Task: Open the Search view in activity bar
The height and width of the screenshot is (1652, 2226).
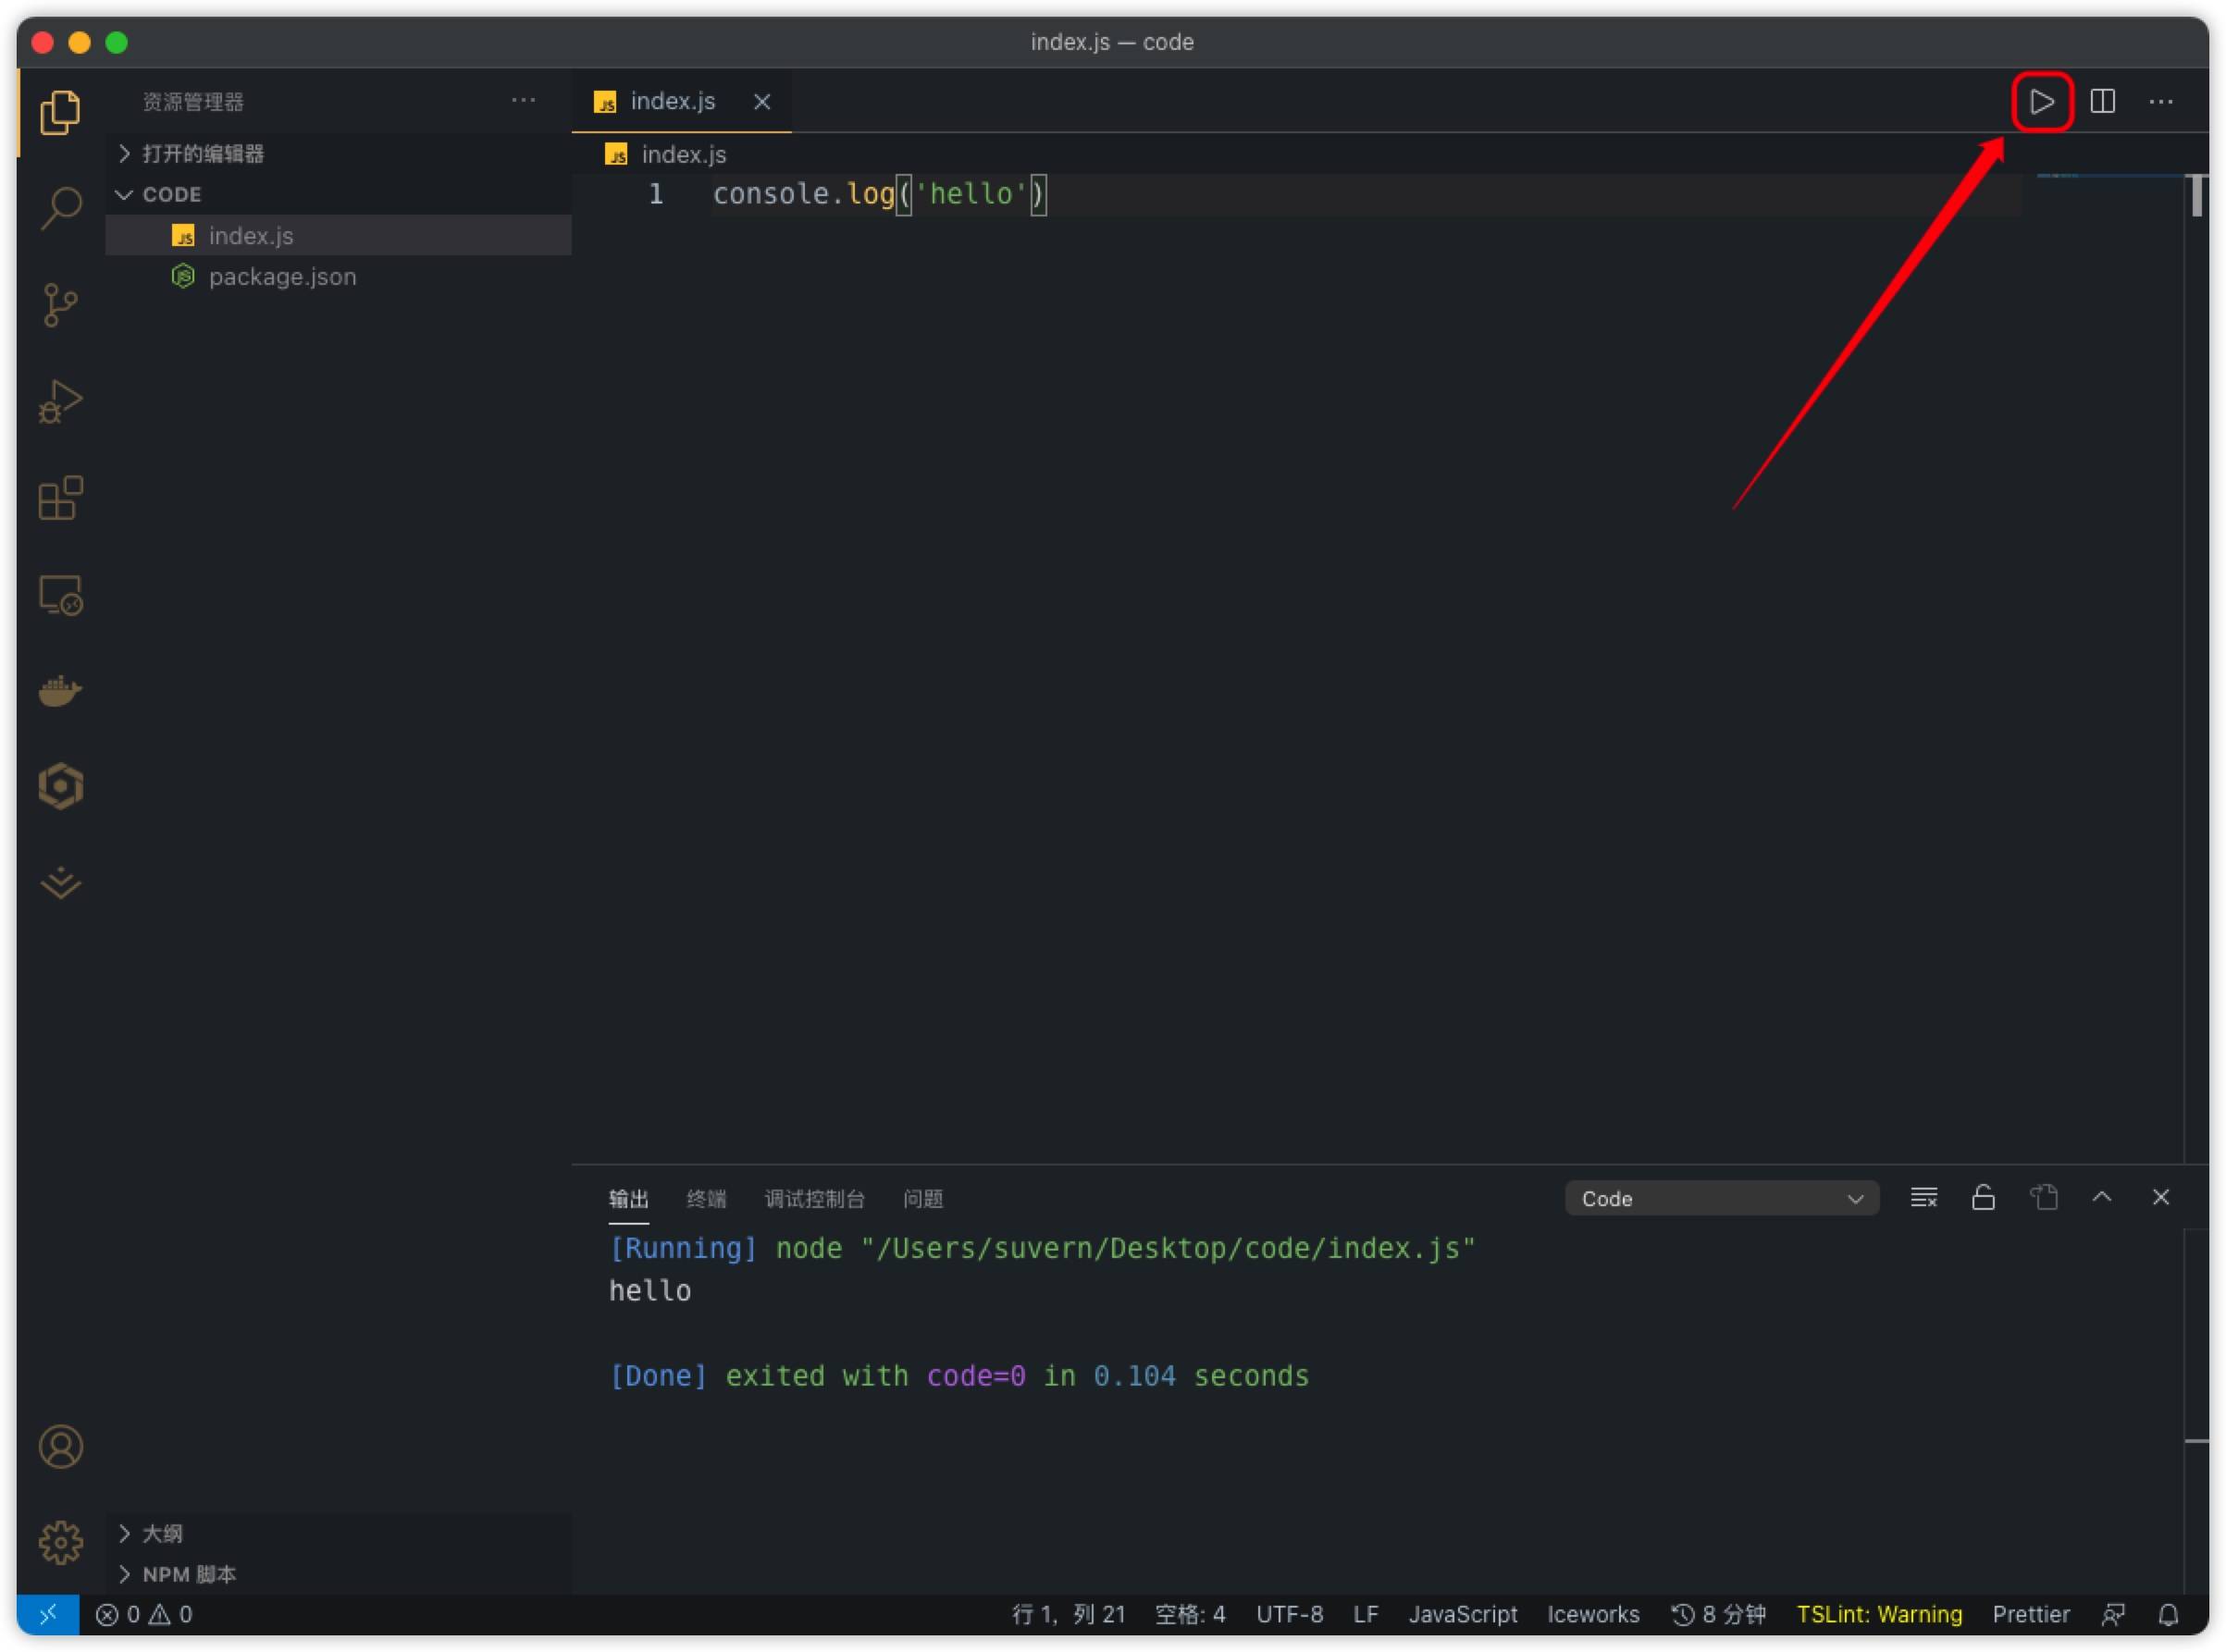Action: (60, 208)
